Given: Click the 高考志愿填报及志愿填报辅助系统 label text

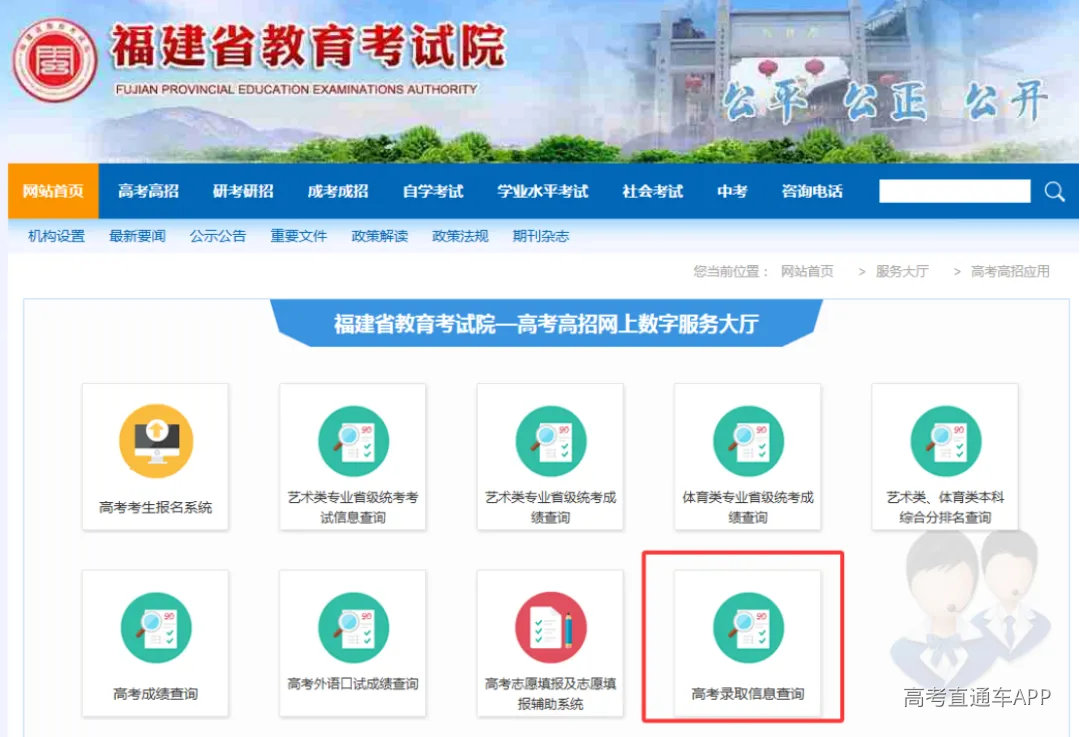Looking at the screenshot, I should (x=550, y=694).
